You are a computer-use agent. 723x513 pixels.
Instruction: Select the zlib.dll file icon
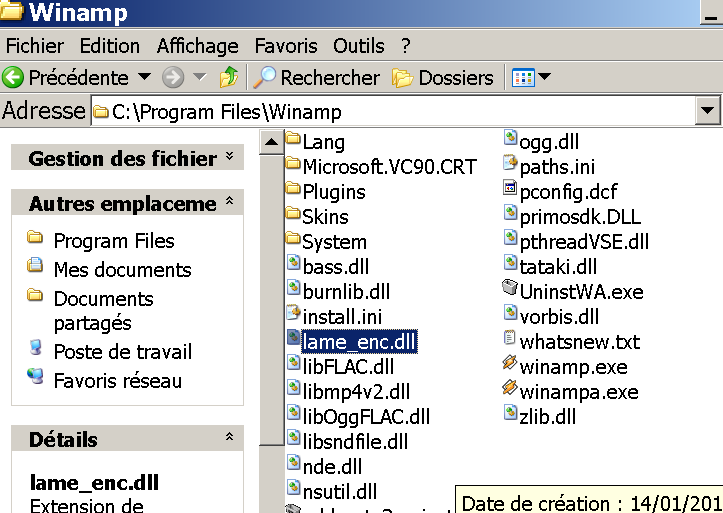pyautogui.click(x=510, y=412)
